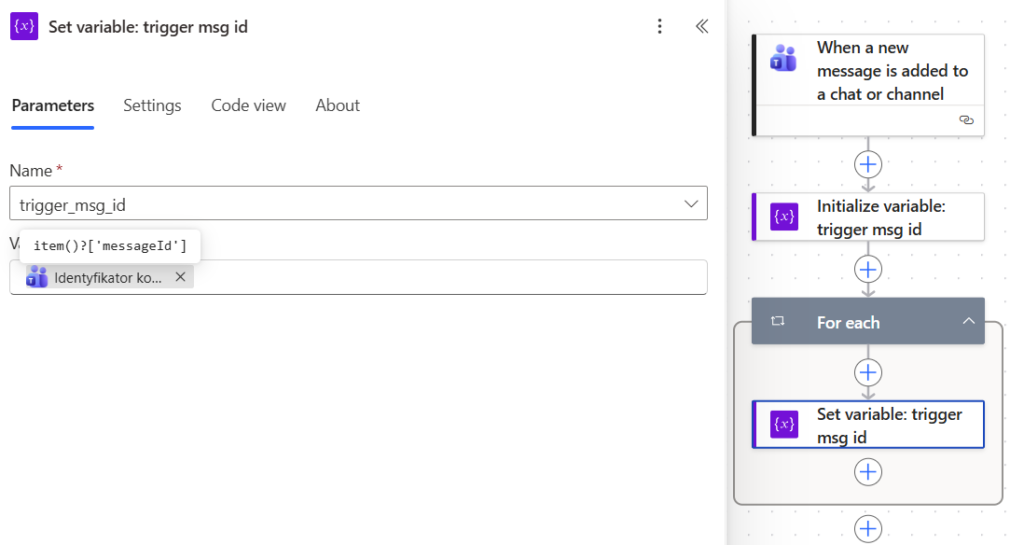Select the Teams trigger card in flow

coord(869,85)
